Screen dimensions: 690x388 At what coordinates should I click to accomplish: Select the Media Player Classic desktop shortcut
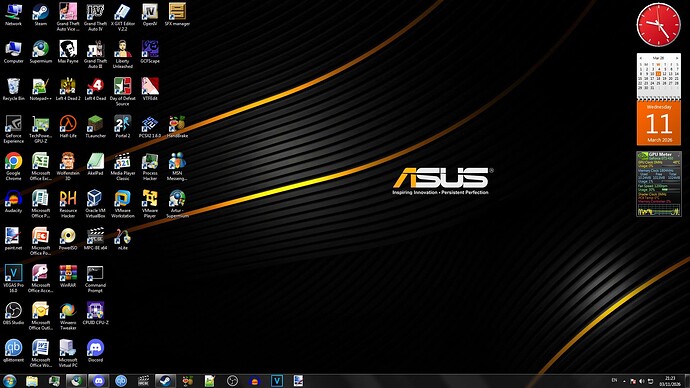point(122,167)
